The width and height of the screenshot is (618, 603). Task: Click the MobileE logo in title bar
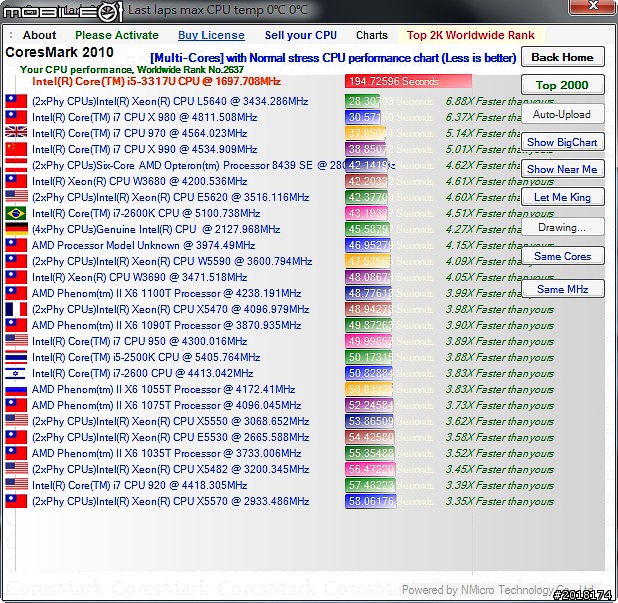point(62,12)
